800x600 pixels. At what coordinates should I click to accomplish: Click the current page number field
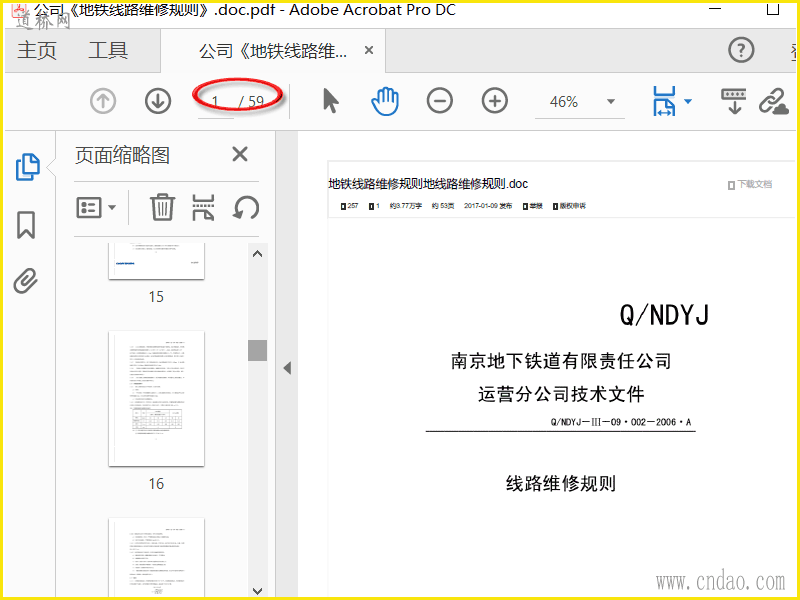click(216, 102)
